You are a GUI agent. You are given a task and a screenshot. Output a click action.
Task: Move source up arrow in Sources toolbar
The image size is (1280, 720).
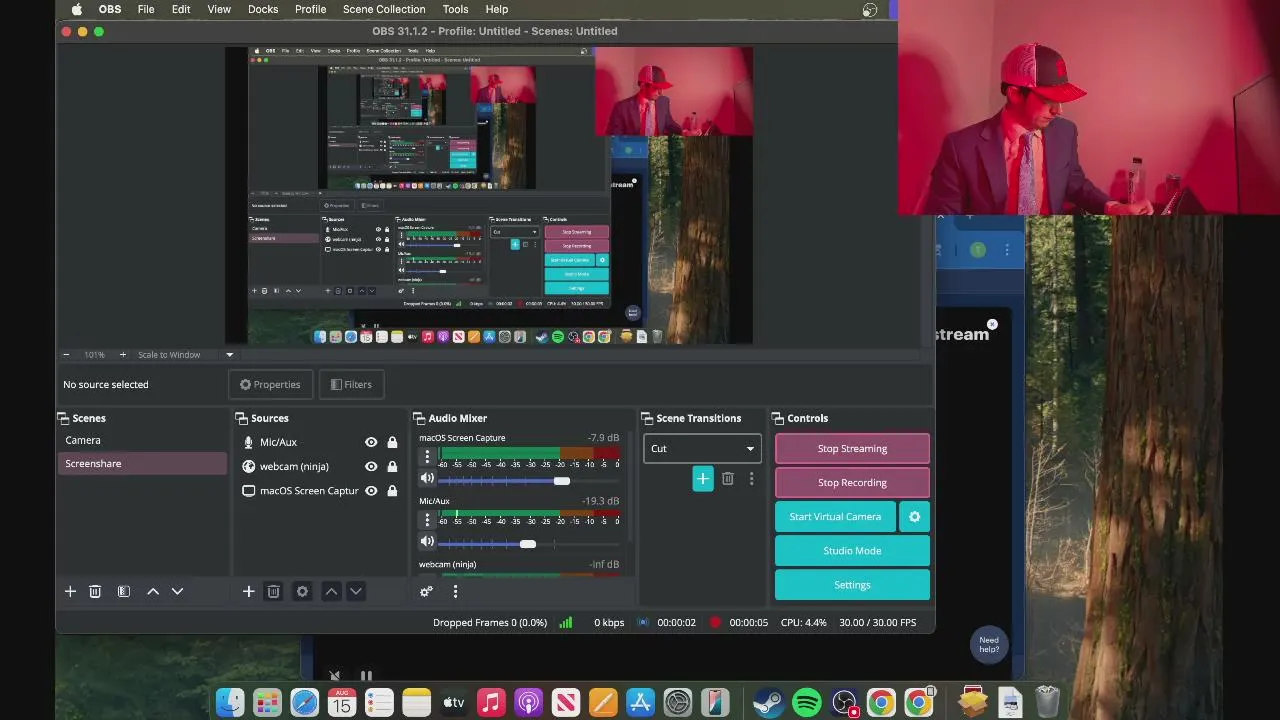[331, 591]
